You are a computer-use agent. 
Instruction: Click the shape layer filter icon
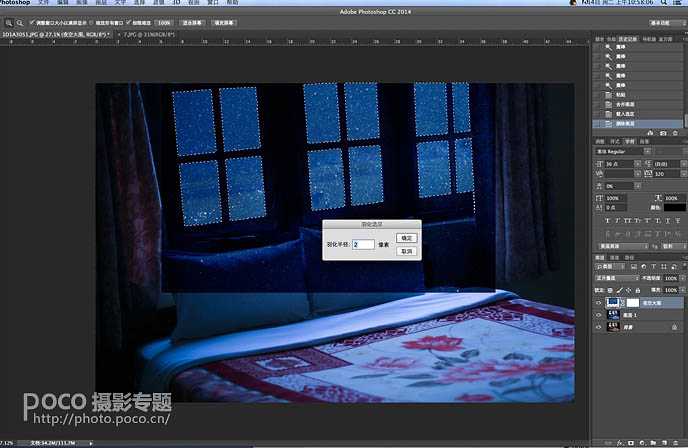click(663, 266)
